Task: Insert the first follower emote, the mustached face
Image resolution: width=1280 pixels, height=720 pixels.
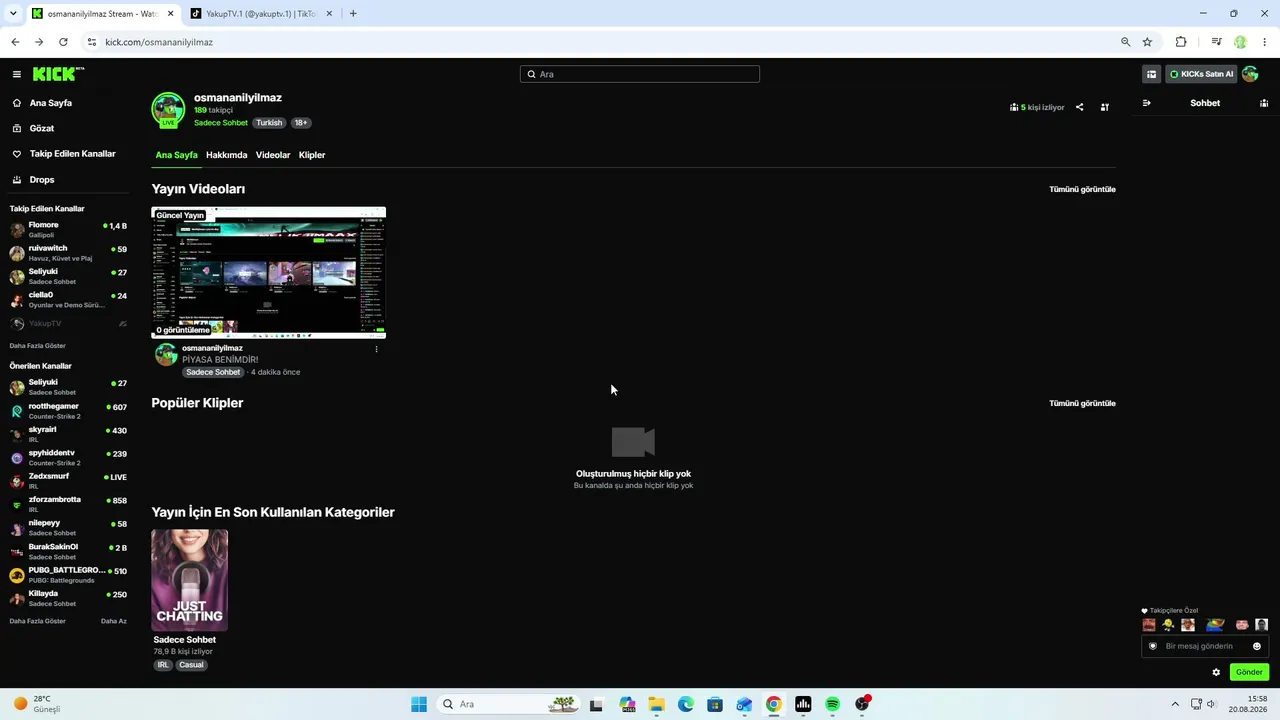Action: coord(1149,625)
